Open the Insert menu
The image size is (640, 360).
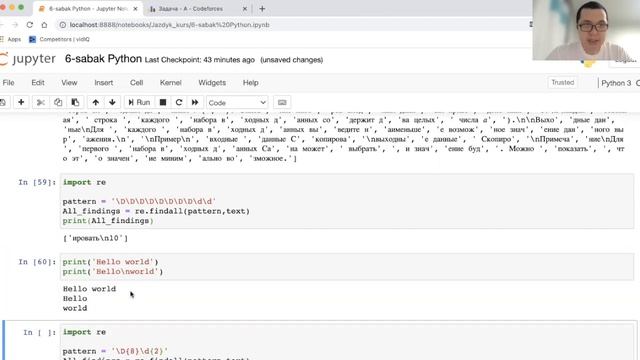tap(104, 82)
